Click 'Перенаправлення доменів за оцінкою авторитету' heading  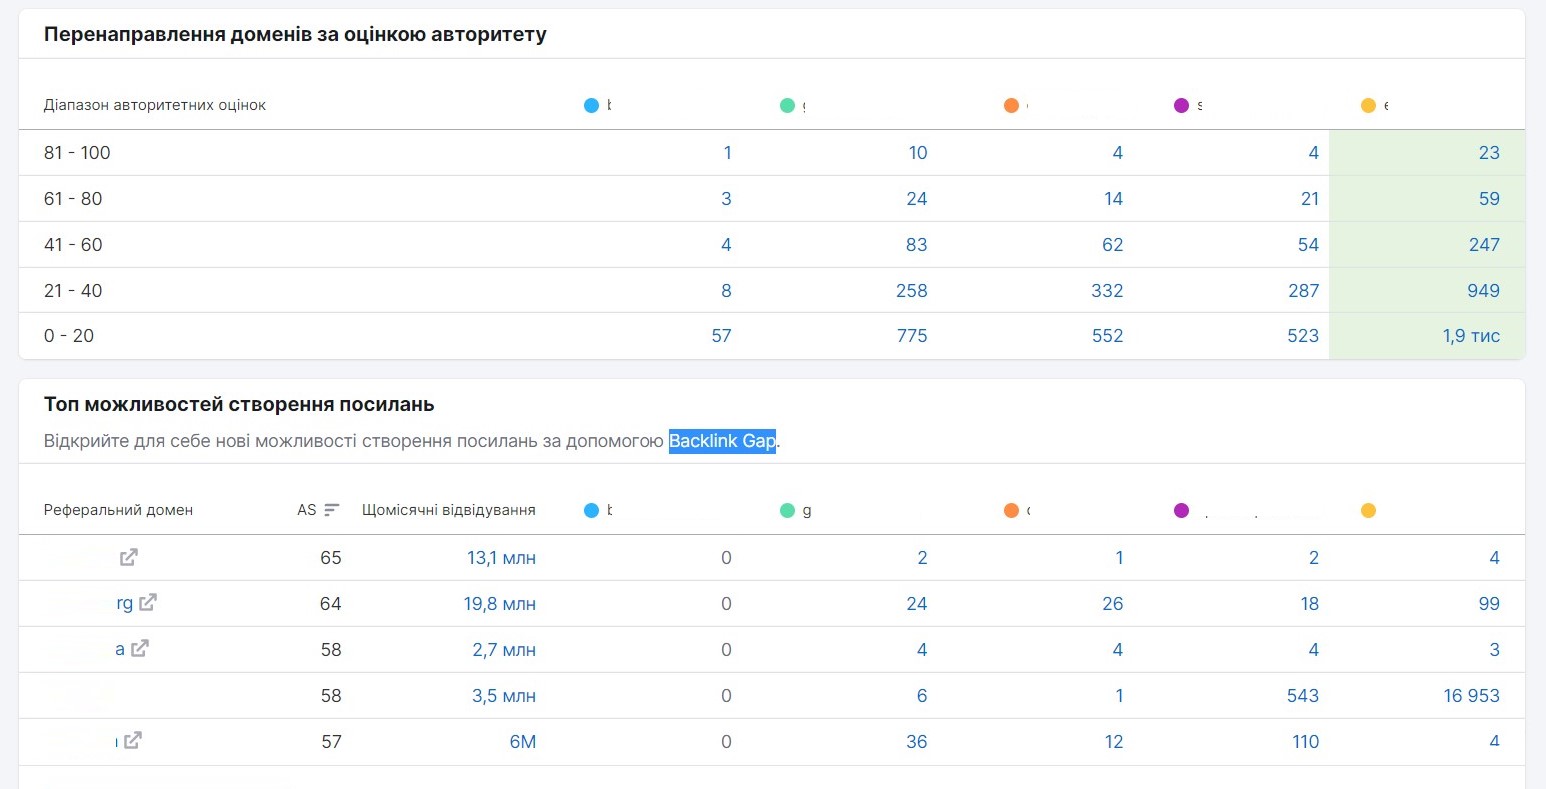pyautogui.click(x=295, y=34)
